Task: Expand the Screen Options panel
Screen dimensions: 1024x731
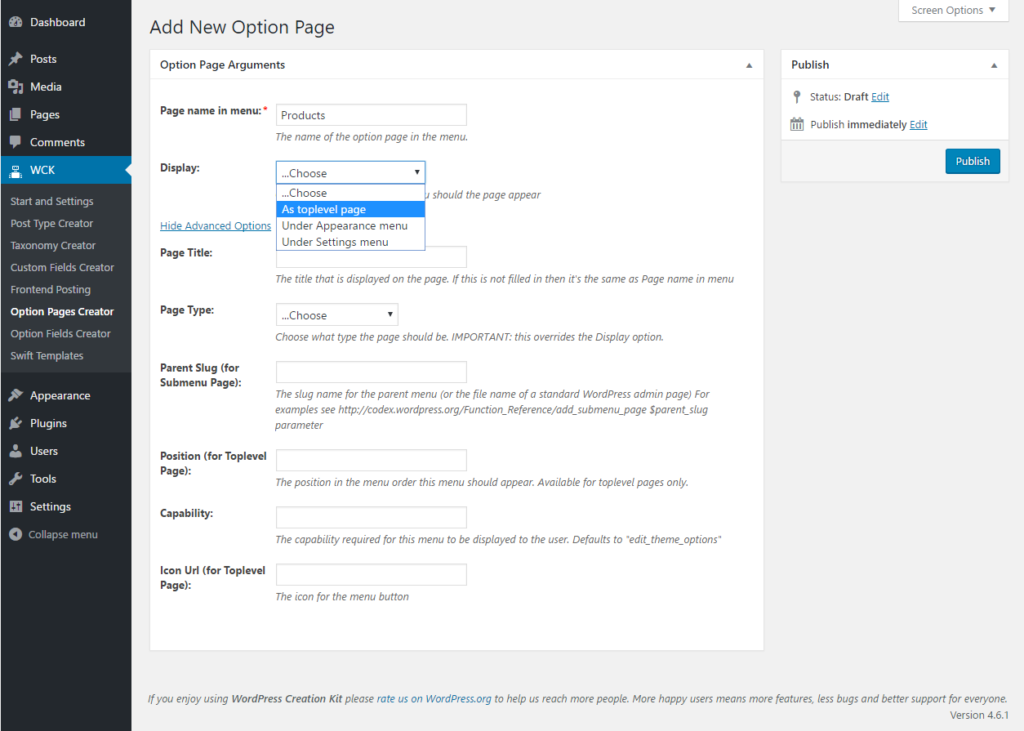Action: (x=951, y=10)
